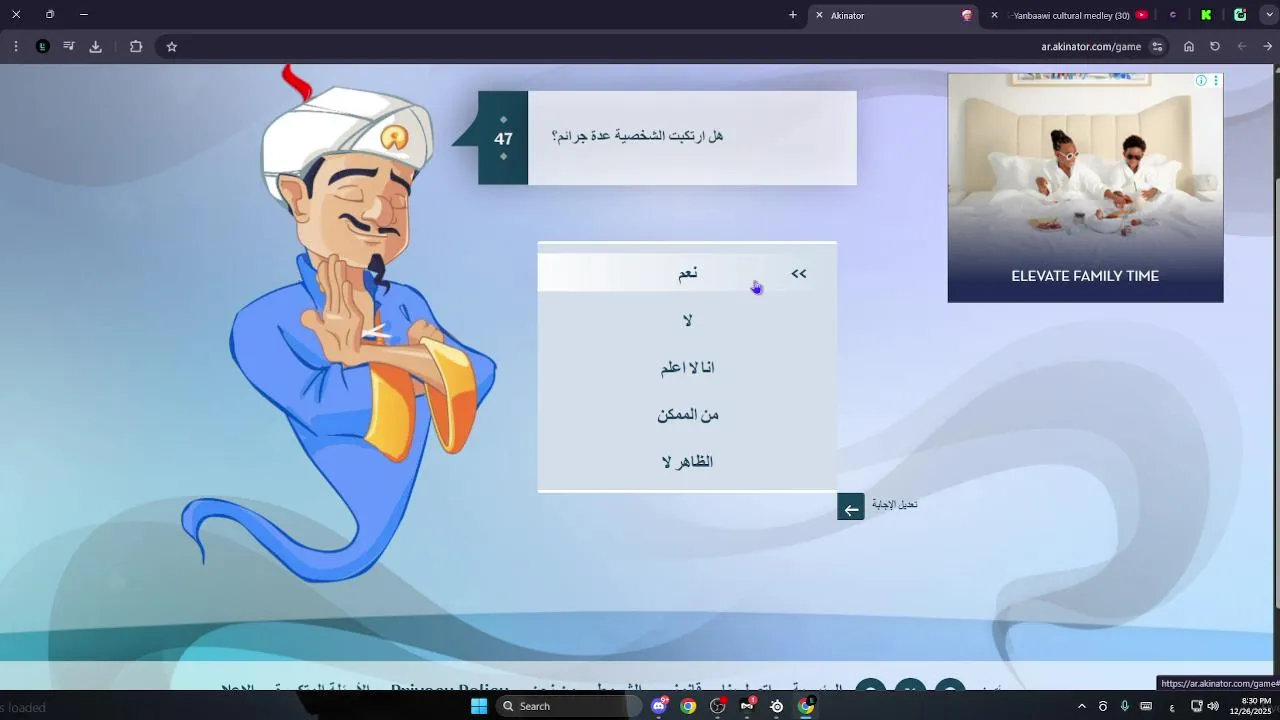Open the clock showing 8:30 PM
This screenshot has height=720, width=1280.
1252,706
